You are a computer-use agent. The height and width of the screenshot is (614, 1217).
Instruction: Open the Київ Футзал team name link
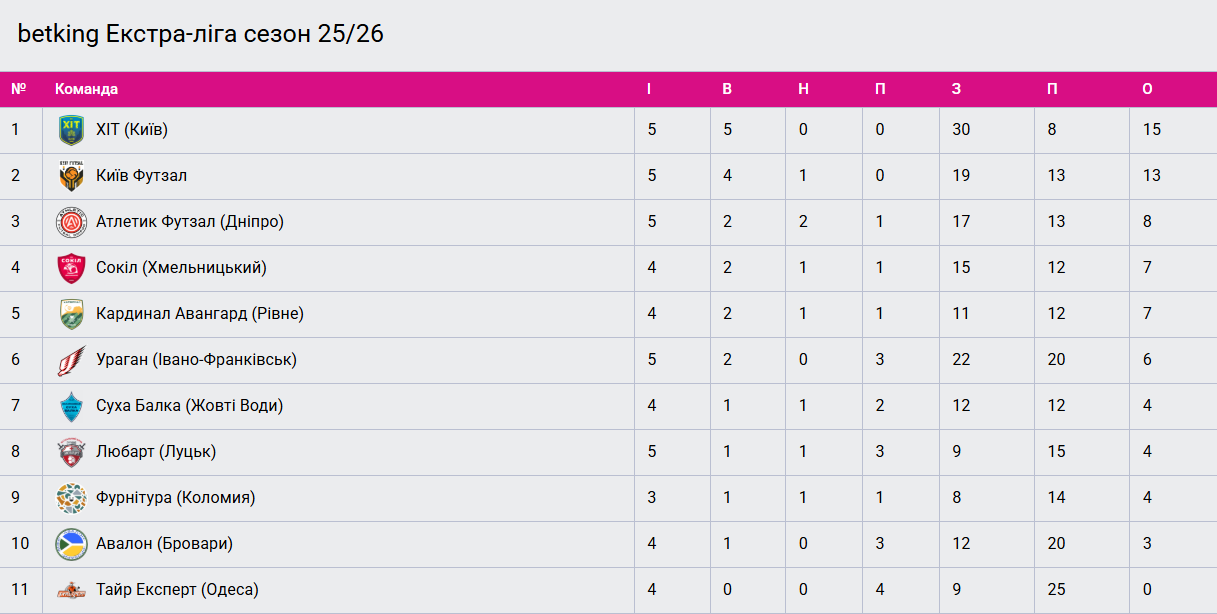(141, 176)
